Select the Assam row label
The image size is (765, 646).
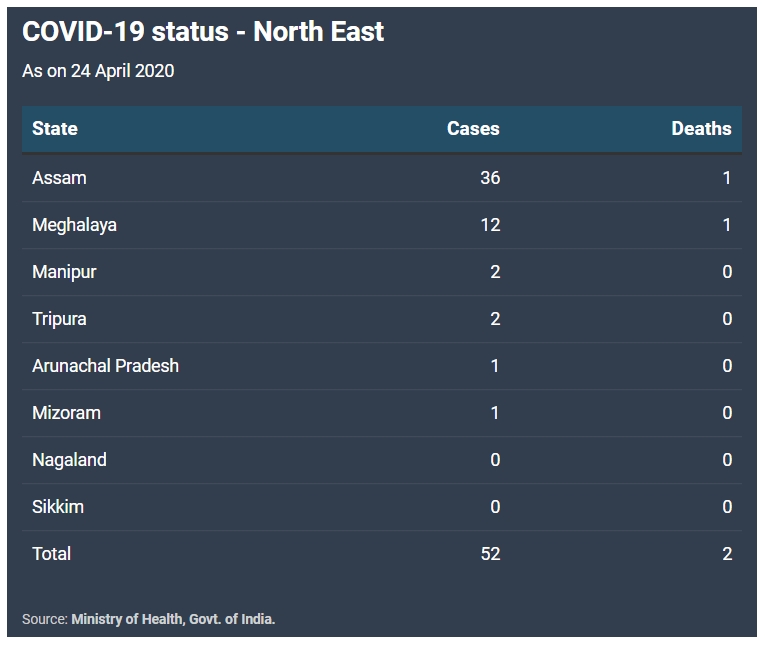click(59, 178)
